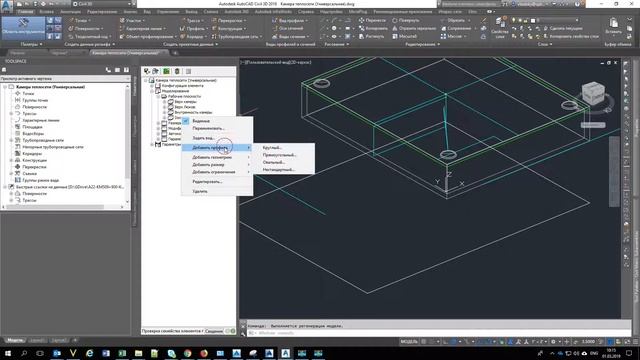Screen dimensions: 640x360
Task: Select the Повернуть rotate tool
Action: pos(405,20)
